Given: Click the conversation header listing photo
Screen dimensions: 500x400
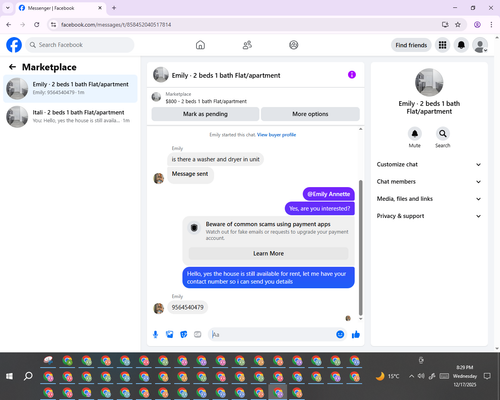Looking at the screenshot, I should (161, 75).
